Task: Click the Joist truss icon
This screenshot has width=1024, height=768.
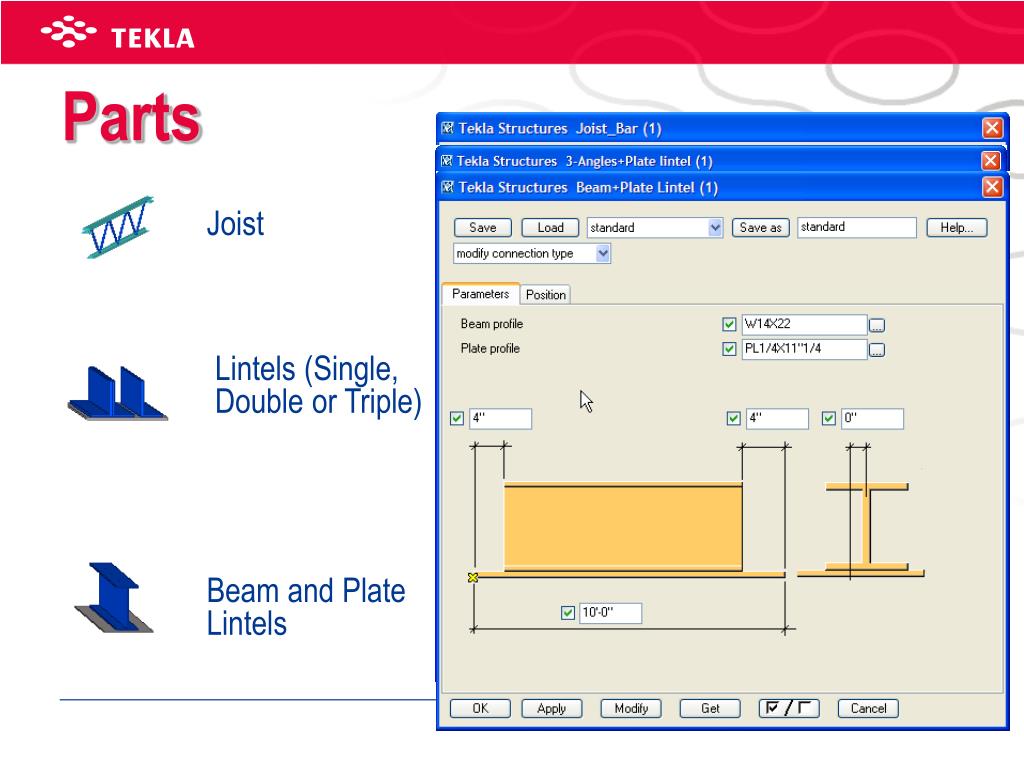Action: pyautogui.click(x=118, y=227)
